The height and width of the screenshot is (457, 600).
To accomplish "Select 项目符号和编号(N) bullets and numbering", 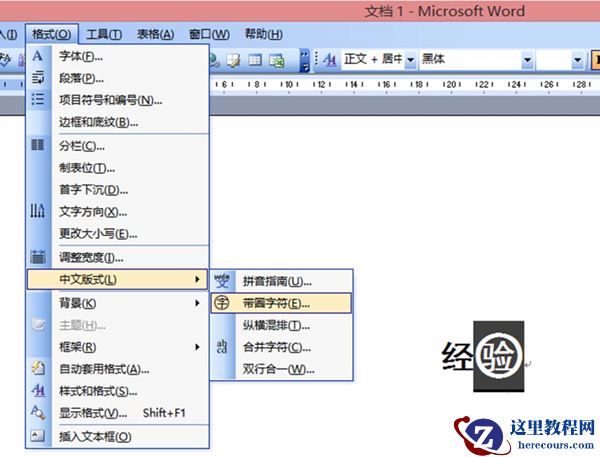I will 117,100.
